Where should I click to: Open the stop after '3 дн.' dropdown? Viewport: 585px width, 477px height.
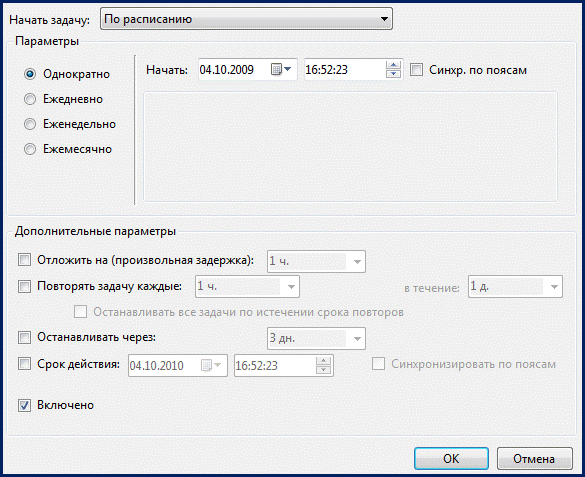tap(316, 338)
